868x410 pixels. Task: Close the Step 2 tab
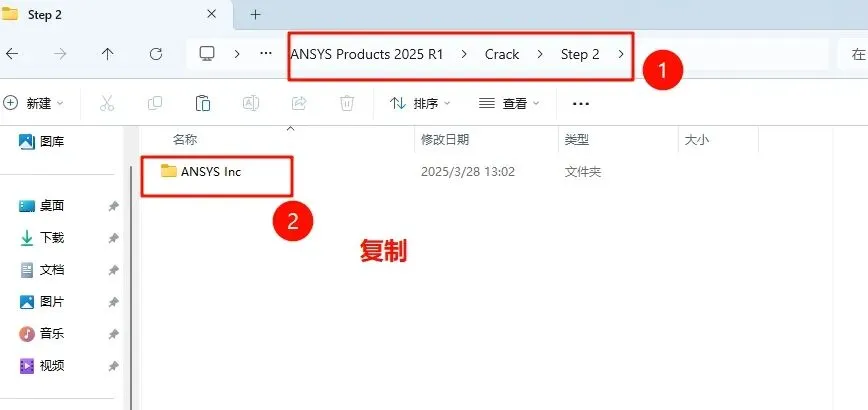pos(211,14)
